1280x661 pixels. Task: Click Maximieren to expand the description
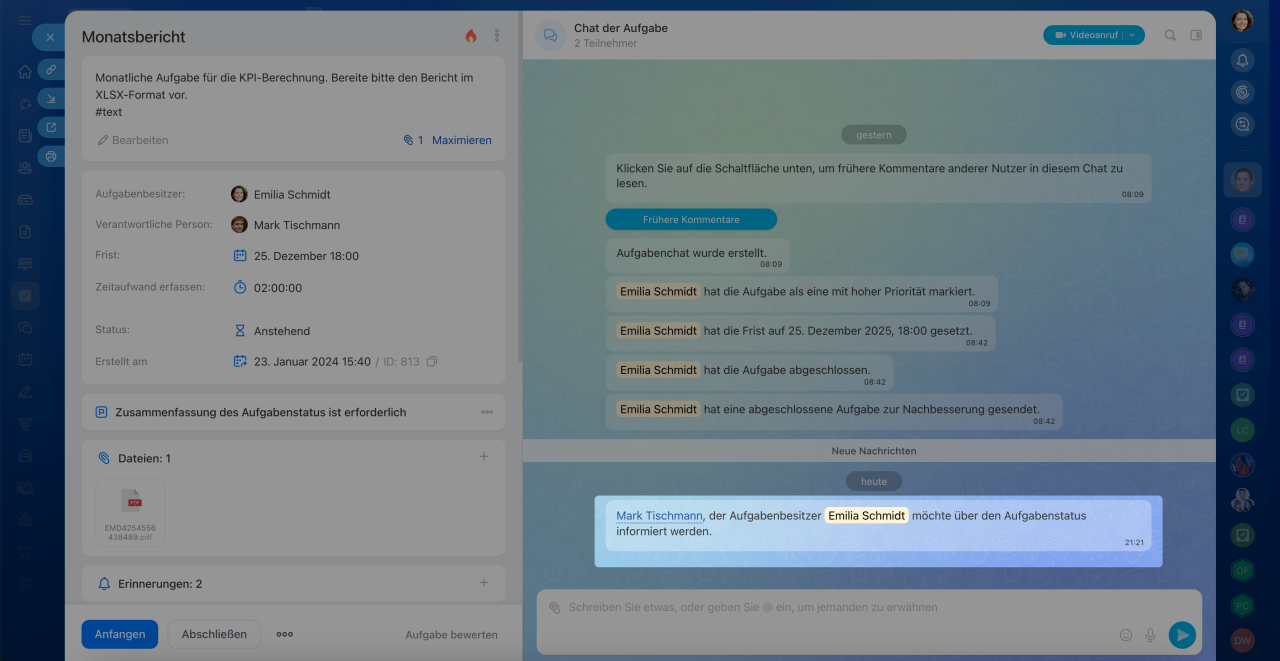(x=461, y=140)
